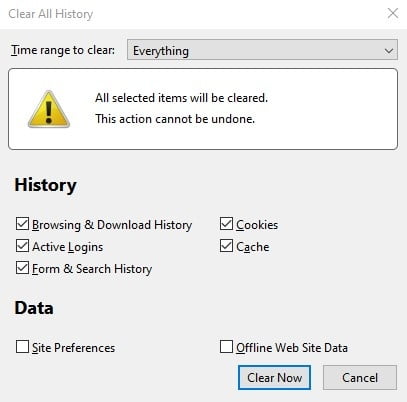This screenshot has width=407, height=402.
Task: Enable the Site Preferences checkbox
Action: click(22, 347)
